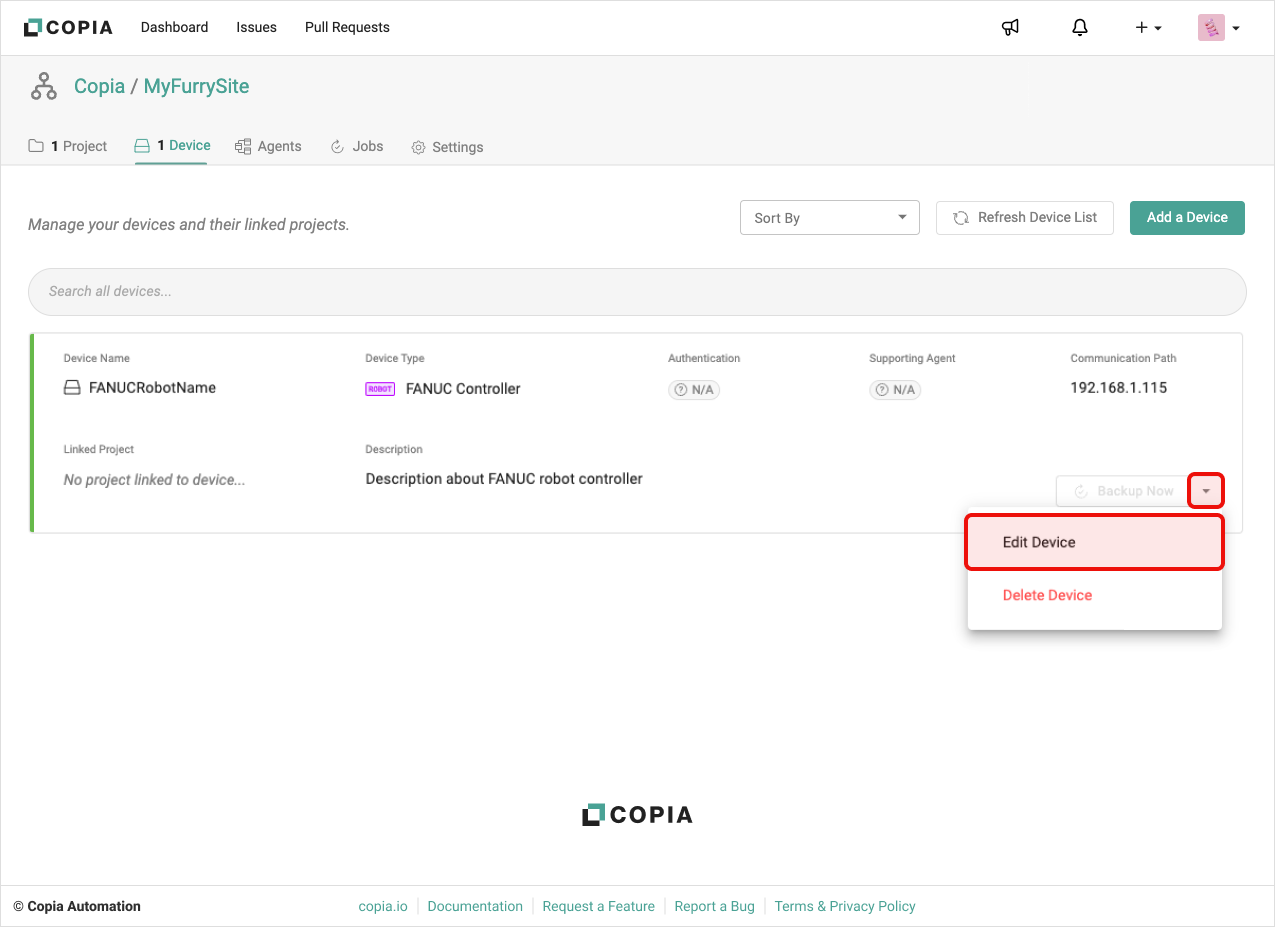Open the plus create-new dropdown
Screen dimensions: 1275x927
tap(1148, 28)
